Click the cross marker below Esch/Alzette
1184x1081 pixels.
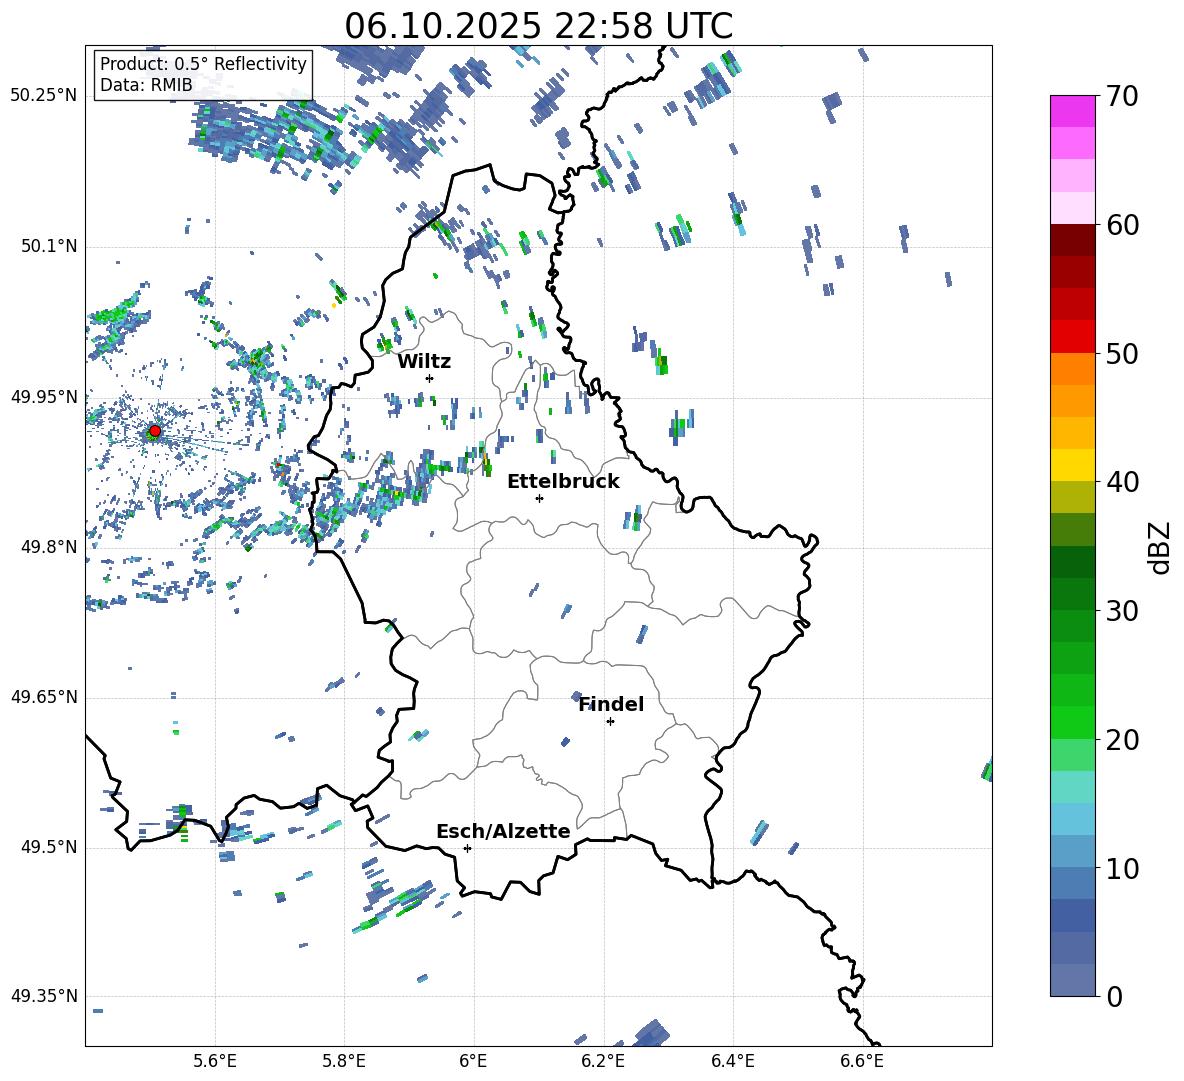pos(467,848)
